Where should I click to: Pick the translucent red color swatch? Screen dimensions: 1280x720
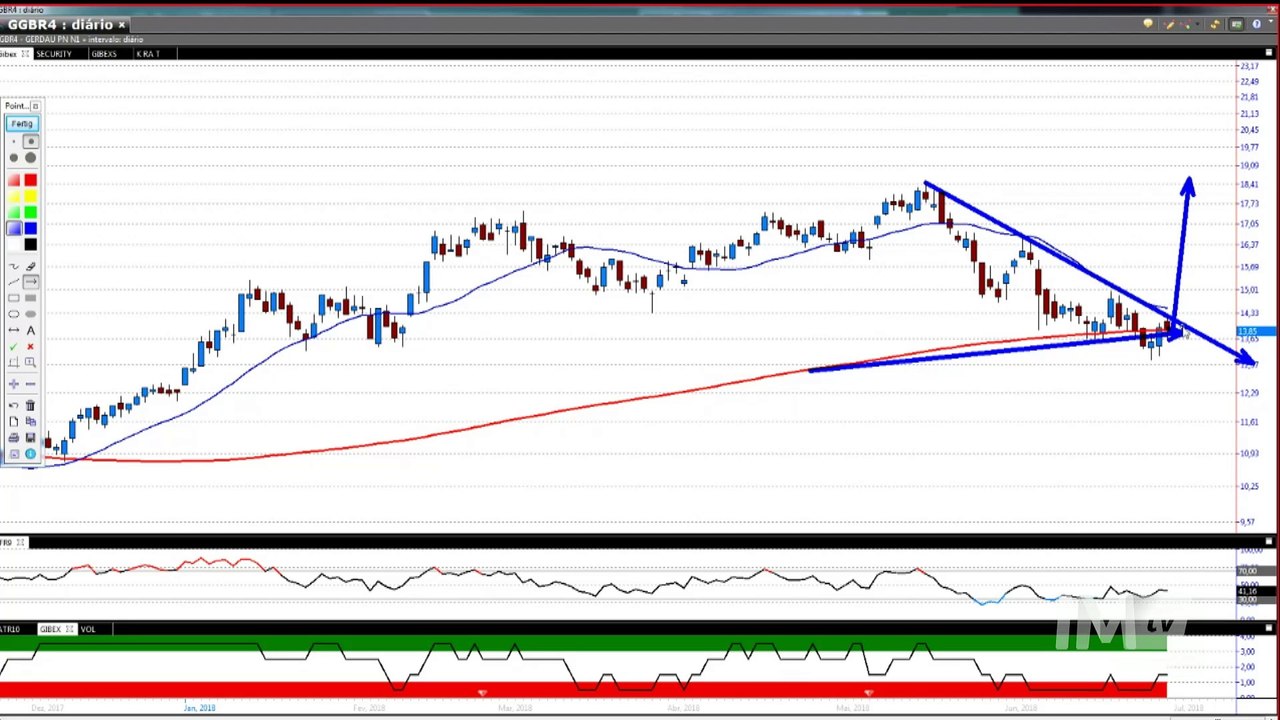click(13, 180)
